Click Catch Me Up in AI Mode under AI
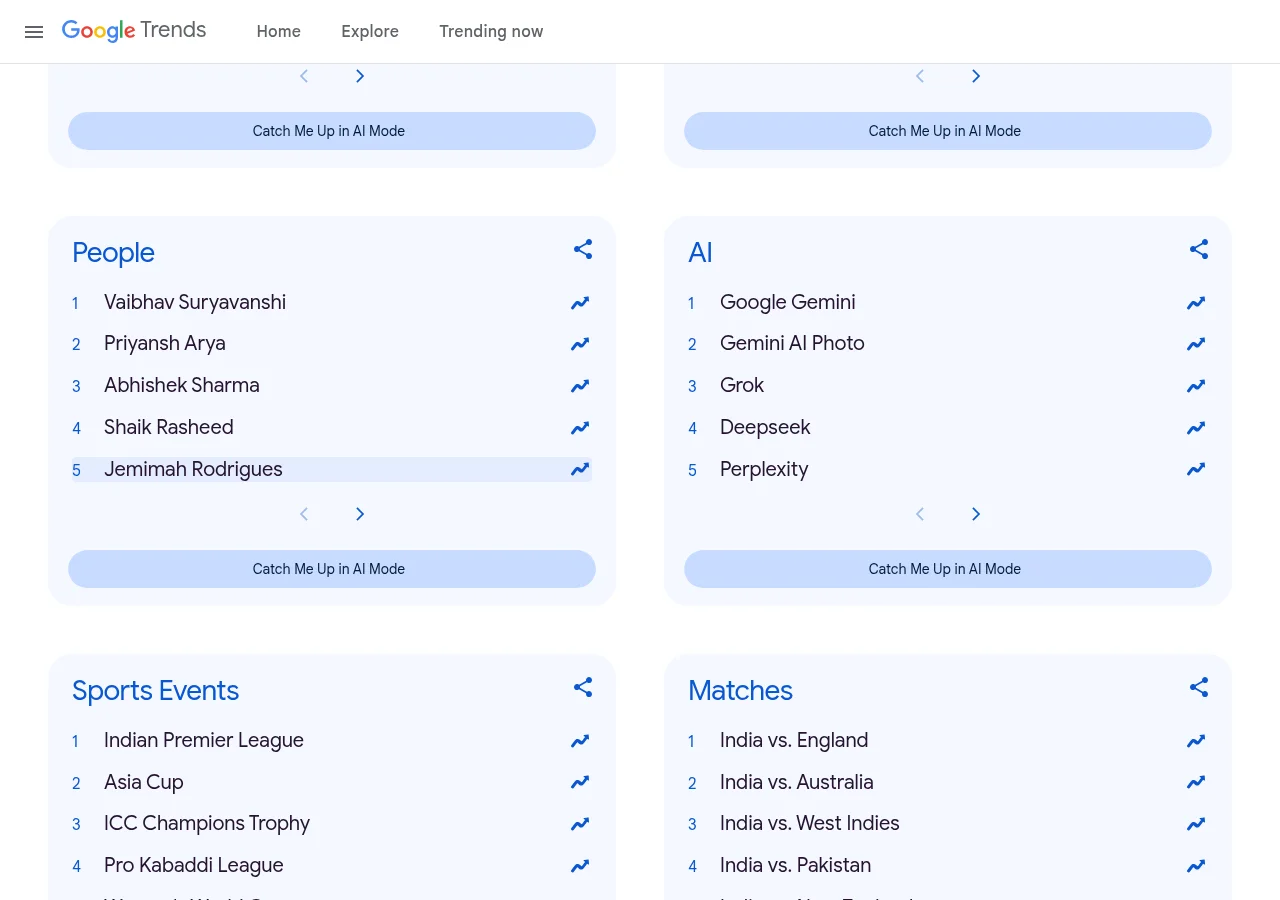1280x900 pixels. coord(948,569)
